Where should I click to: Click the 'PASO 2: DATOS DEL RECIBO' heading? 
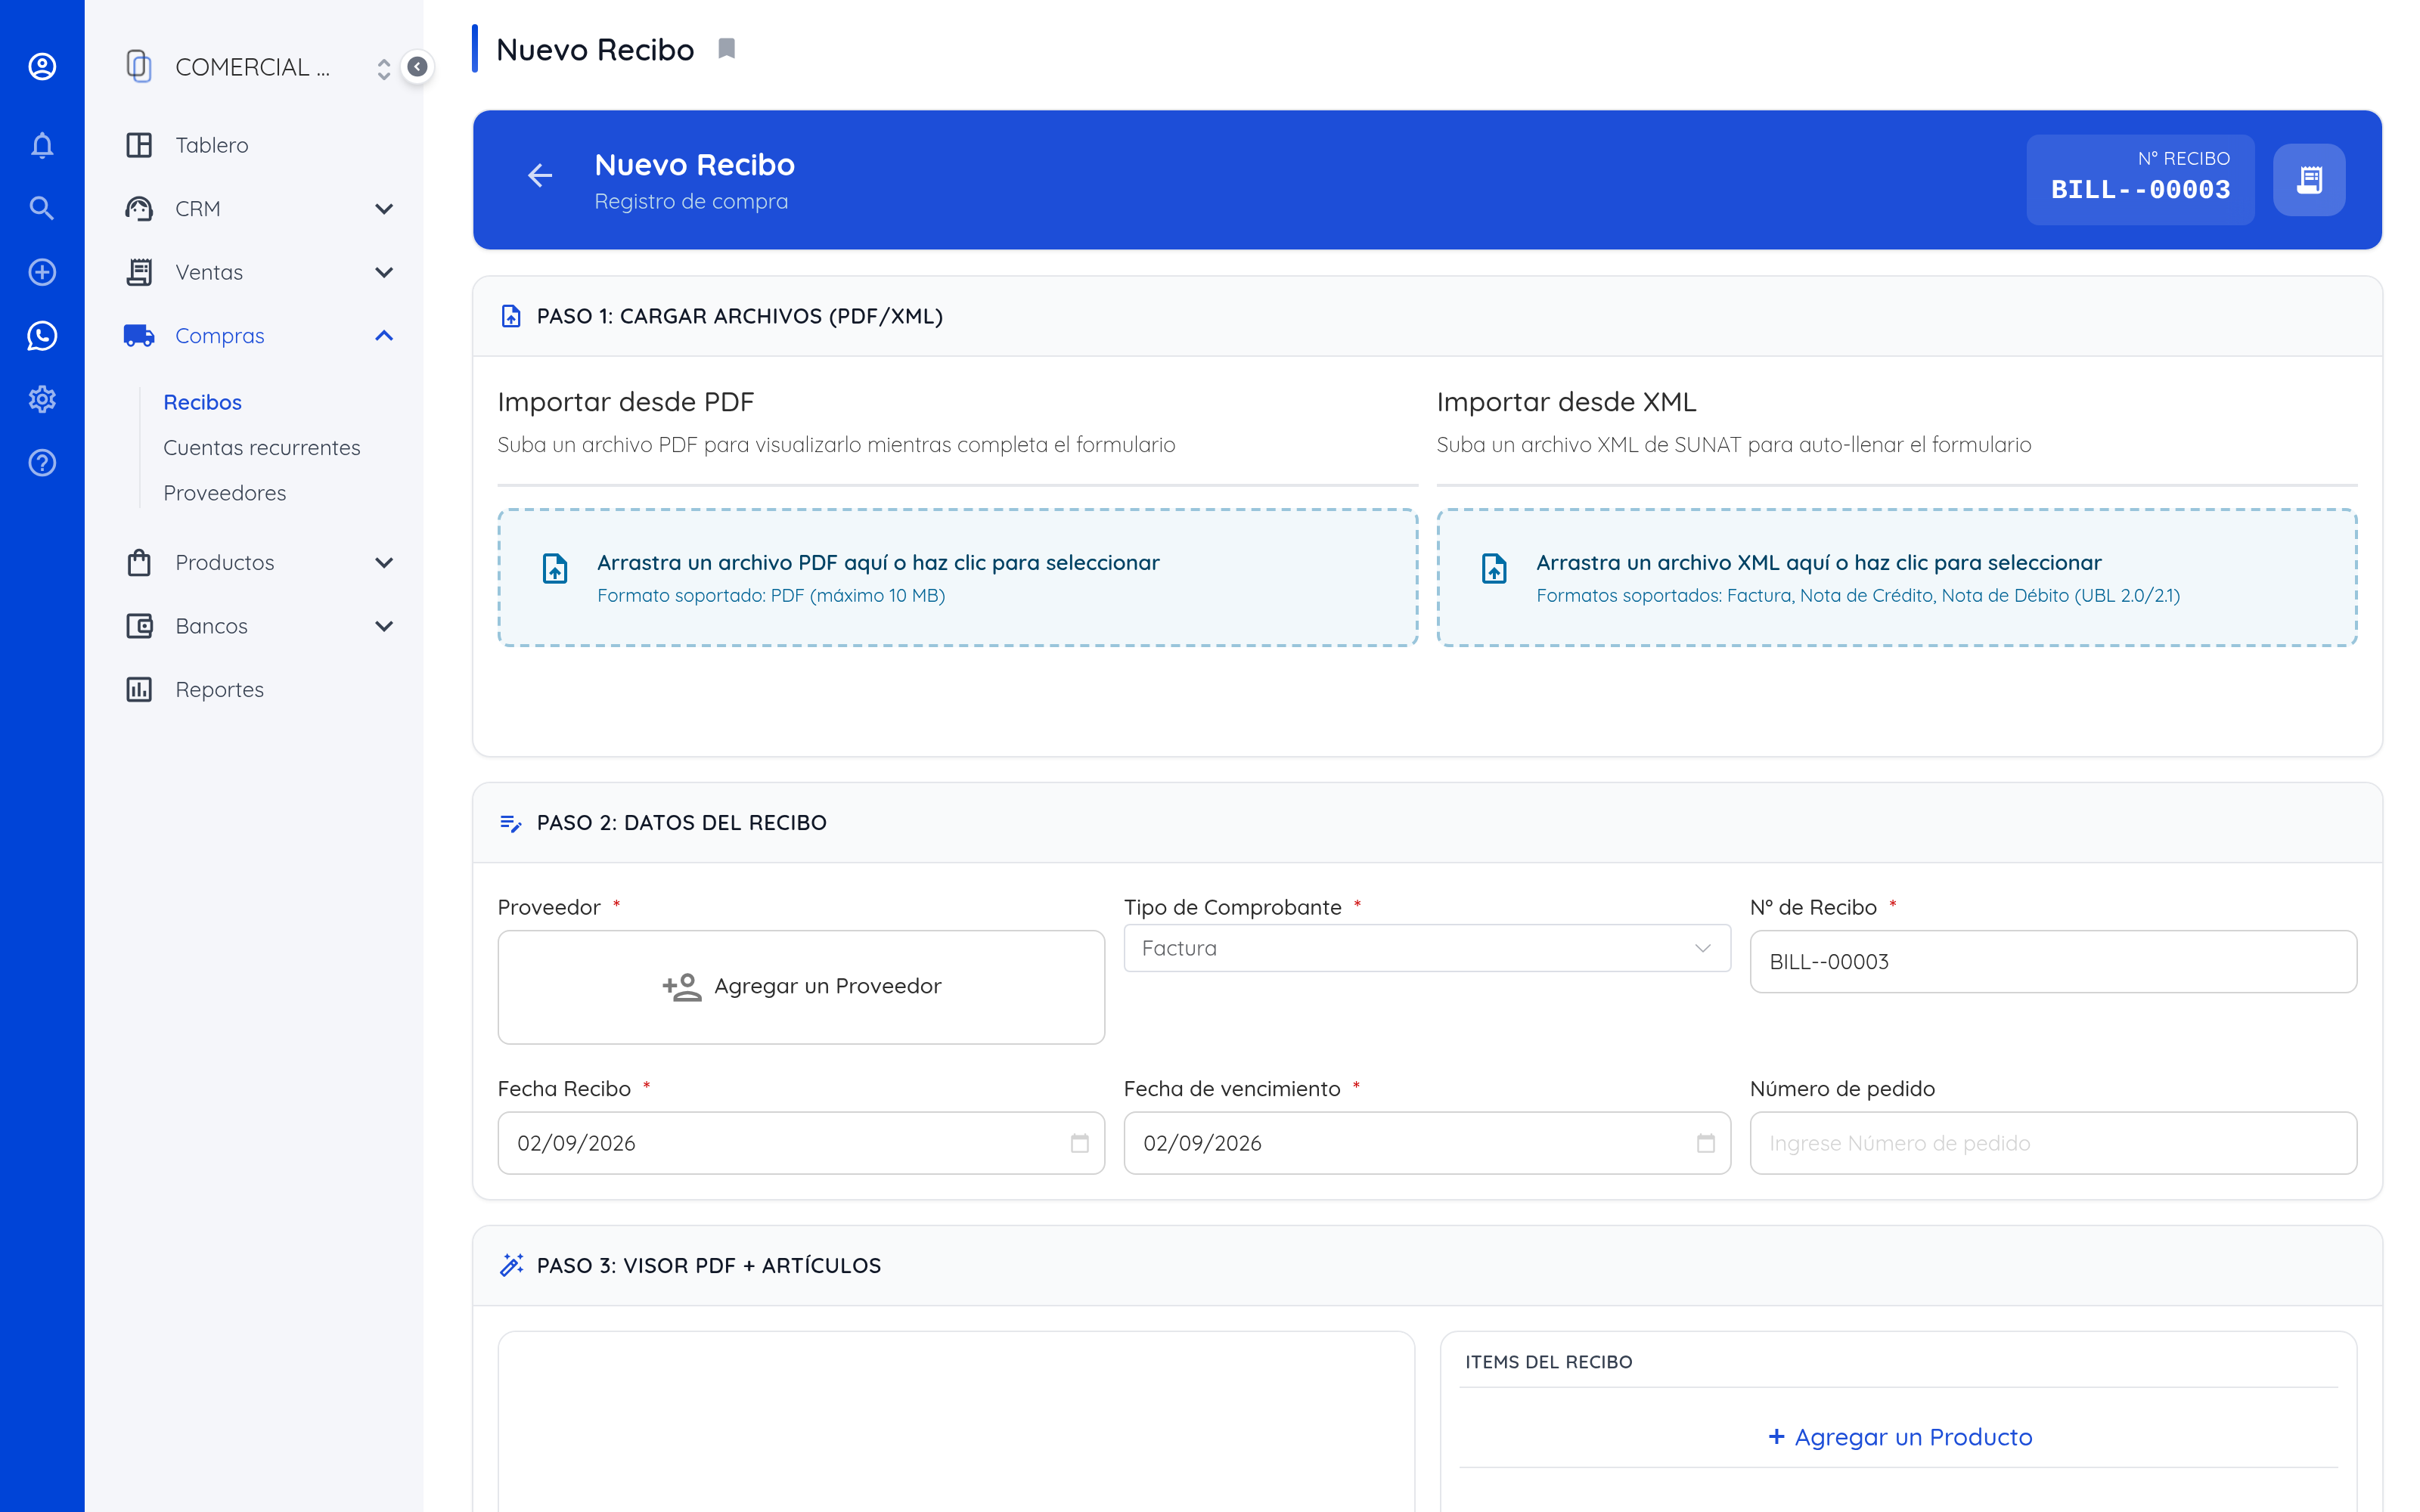(x=682, y=822)
